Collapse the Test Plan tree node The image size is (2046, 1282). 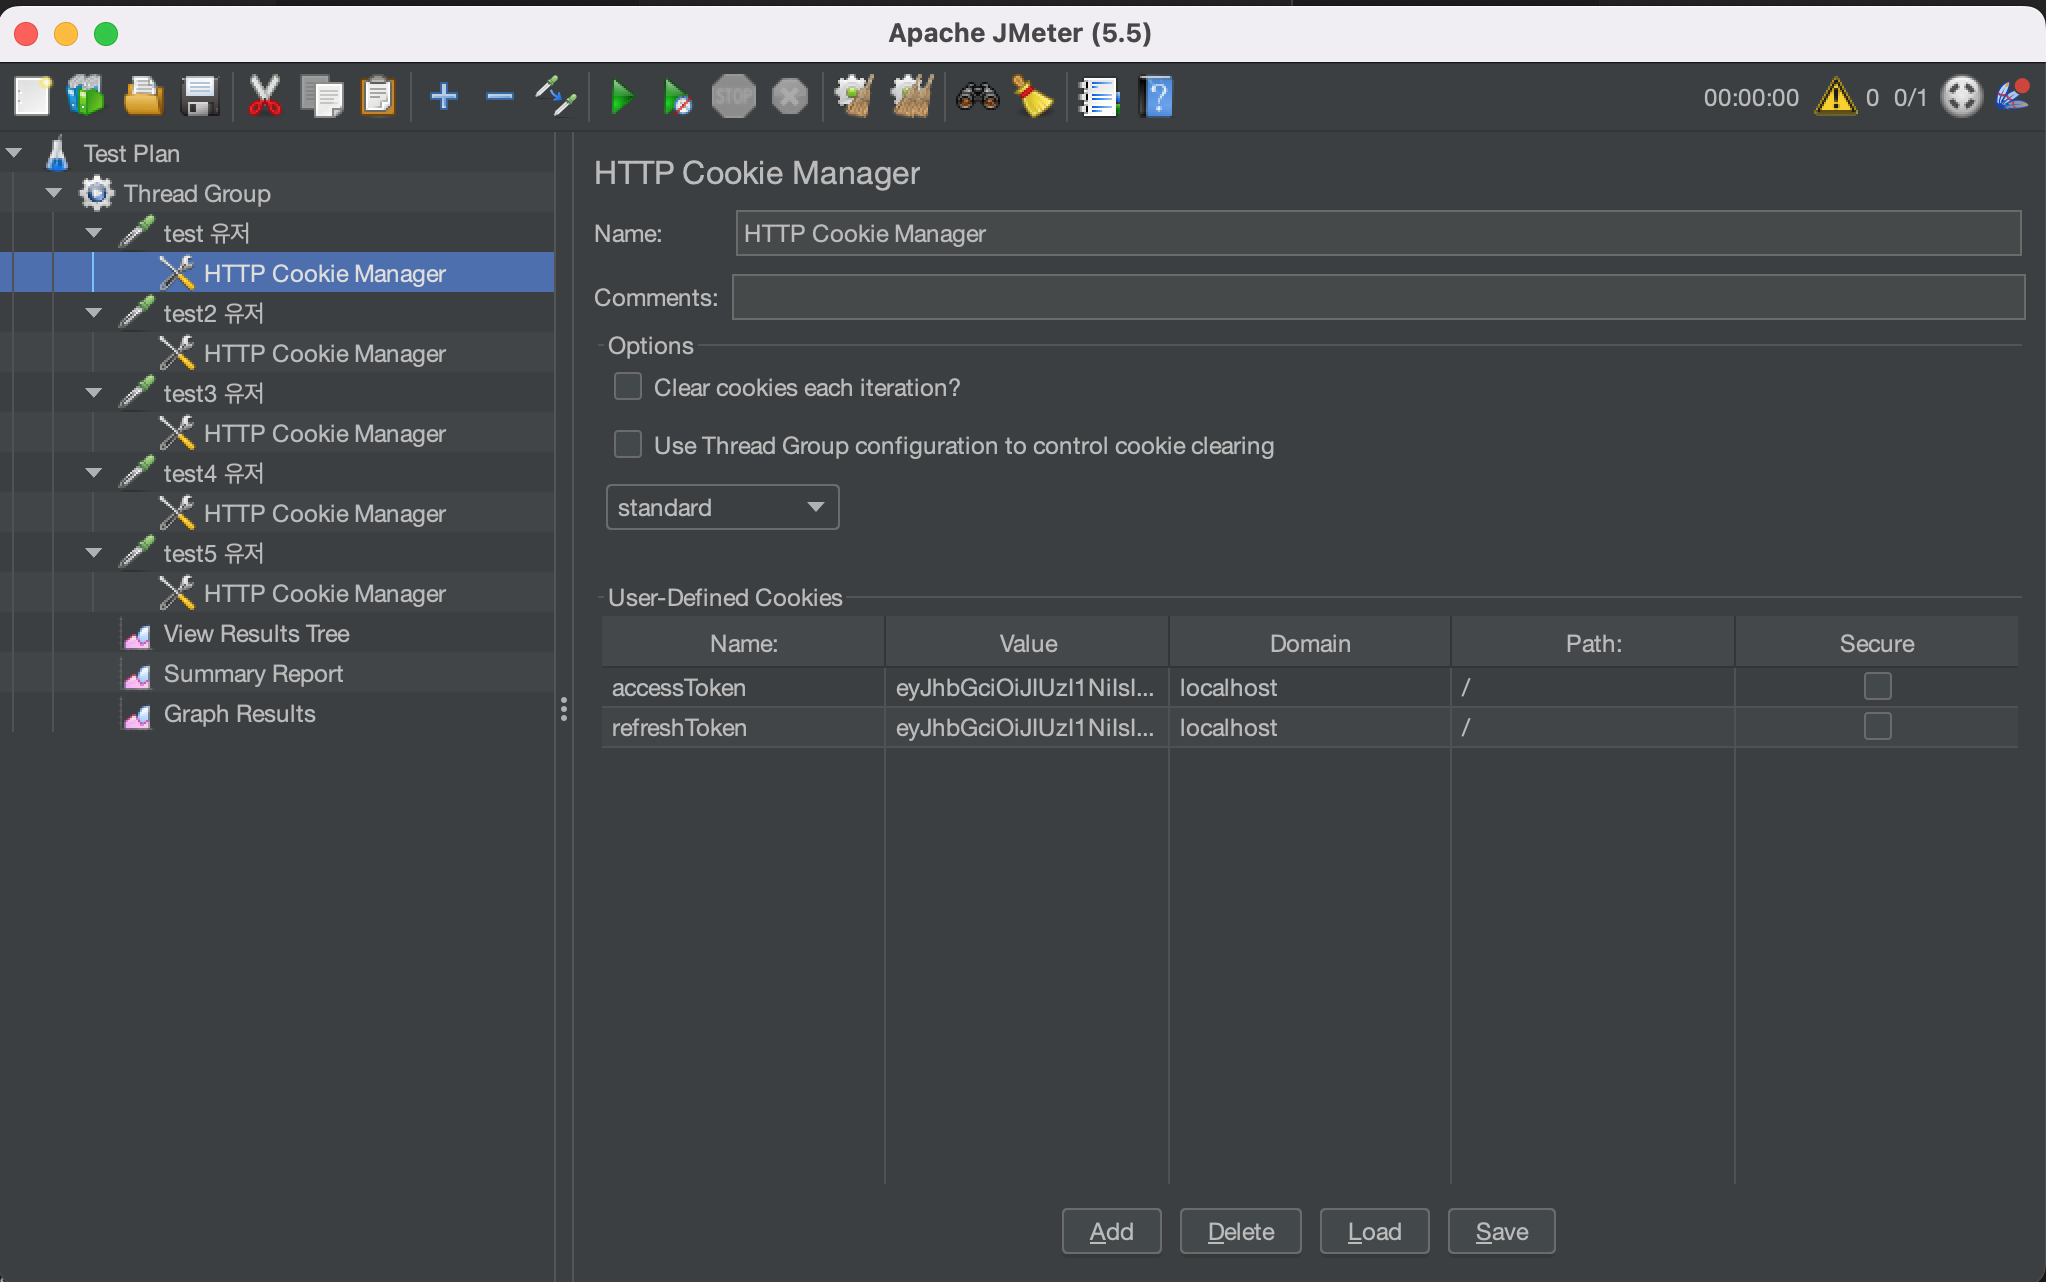(14, 153)
